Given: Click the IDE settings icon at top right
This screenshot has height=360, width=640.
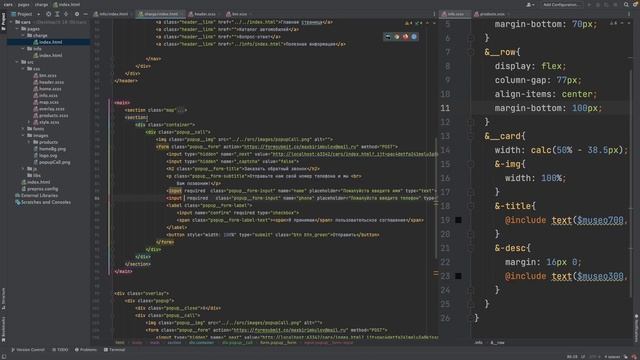Looking at the screenshot, I should click(x=635, y=4).
